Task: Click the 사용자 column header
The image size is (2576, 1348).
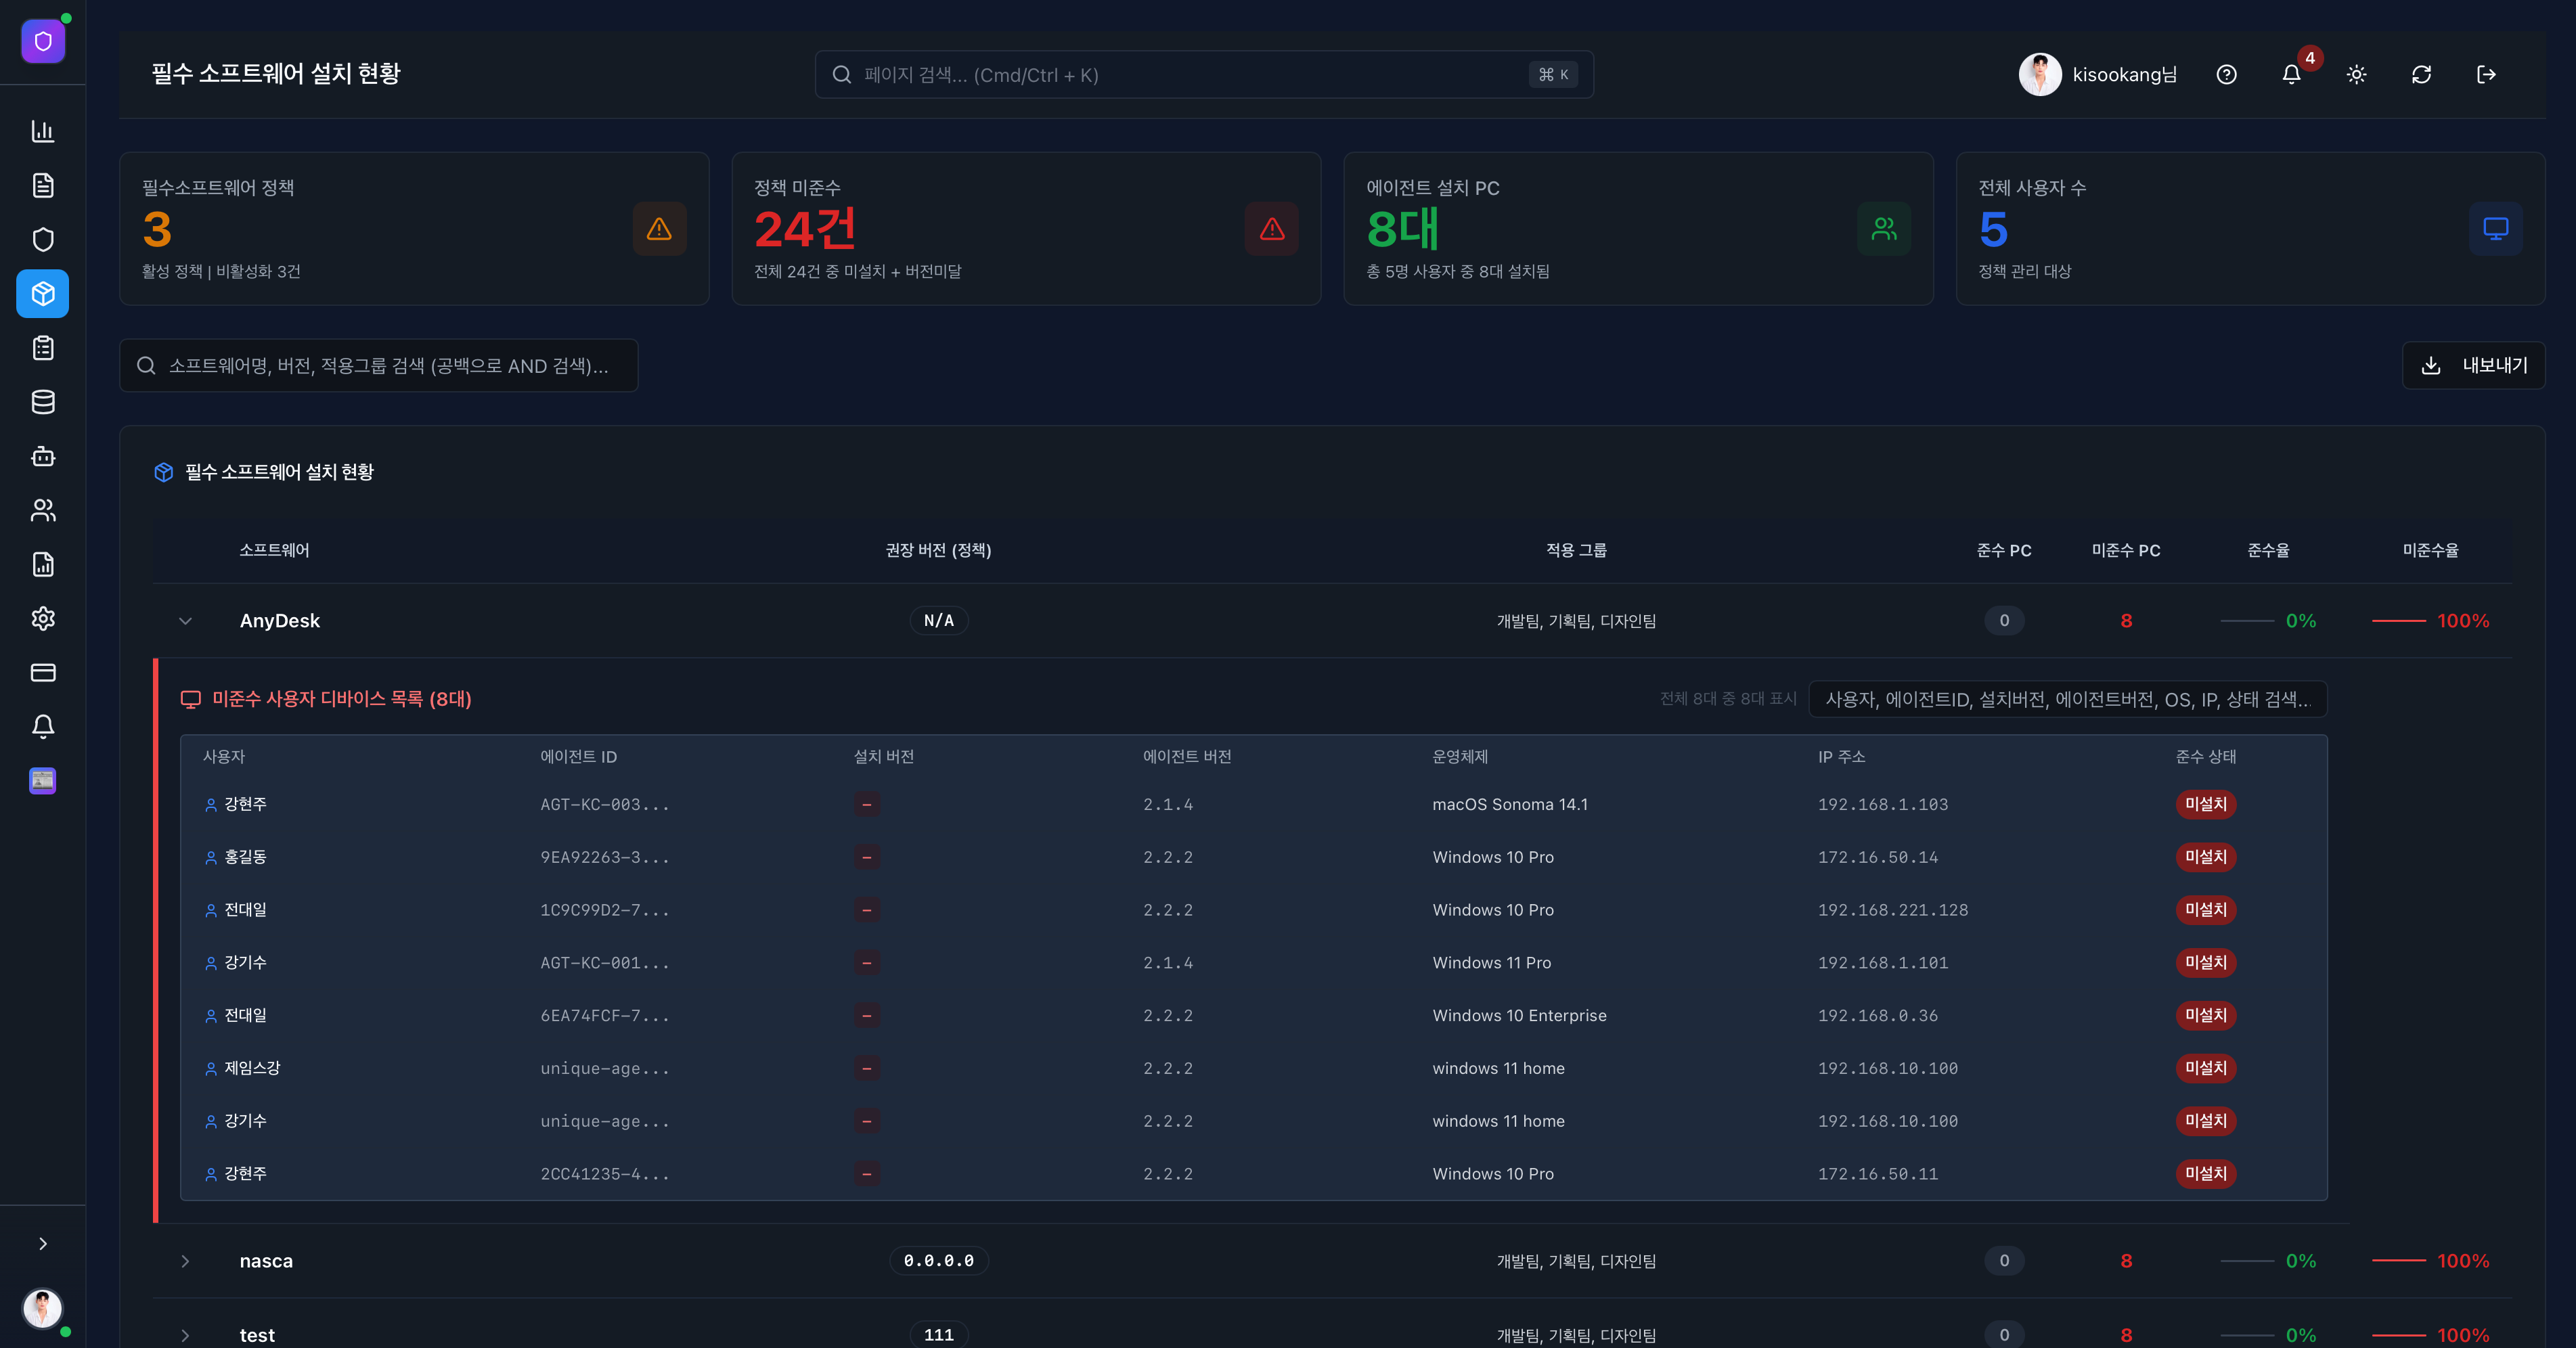Action: pyautogui.click(x=224, y=757)
